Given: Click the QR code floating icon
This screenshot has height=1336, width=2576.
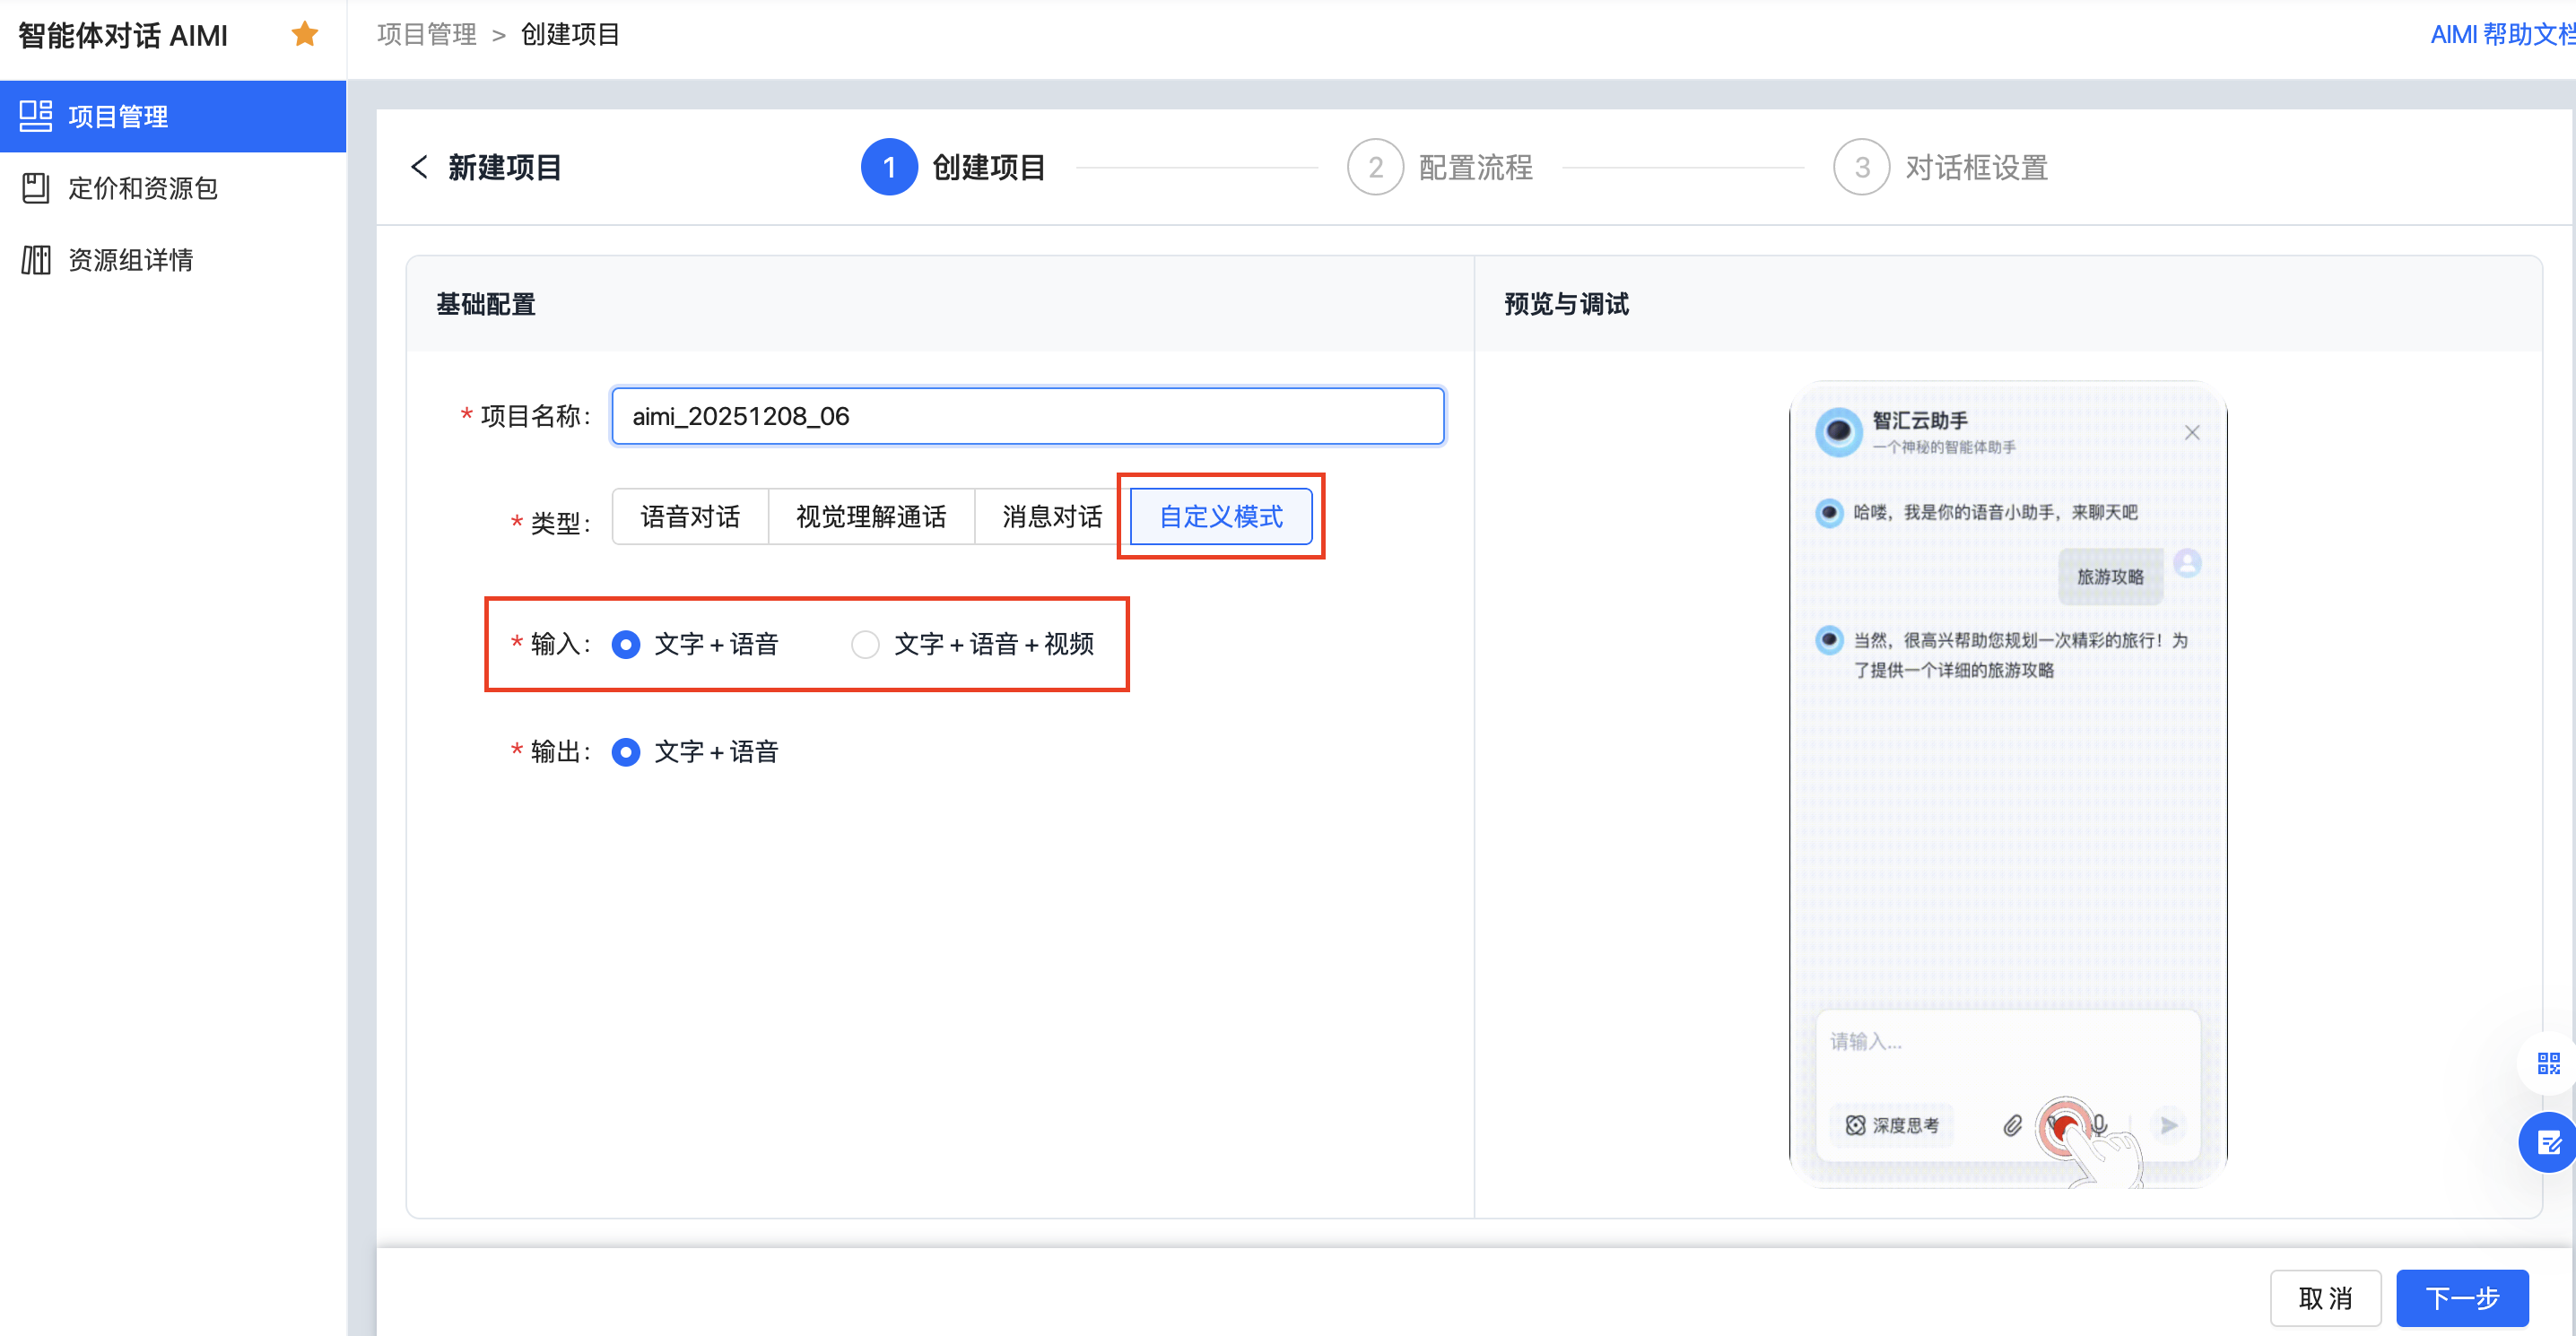Looking at the screenshot, I should (2548, 1063).
